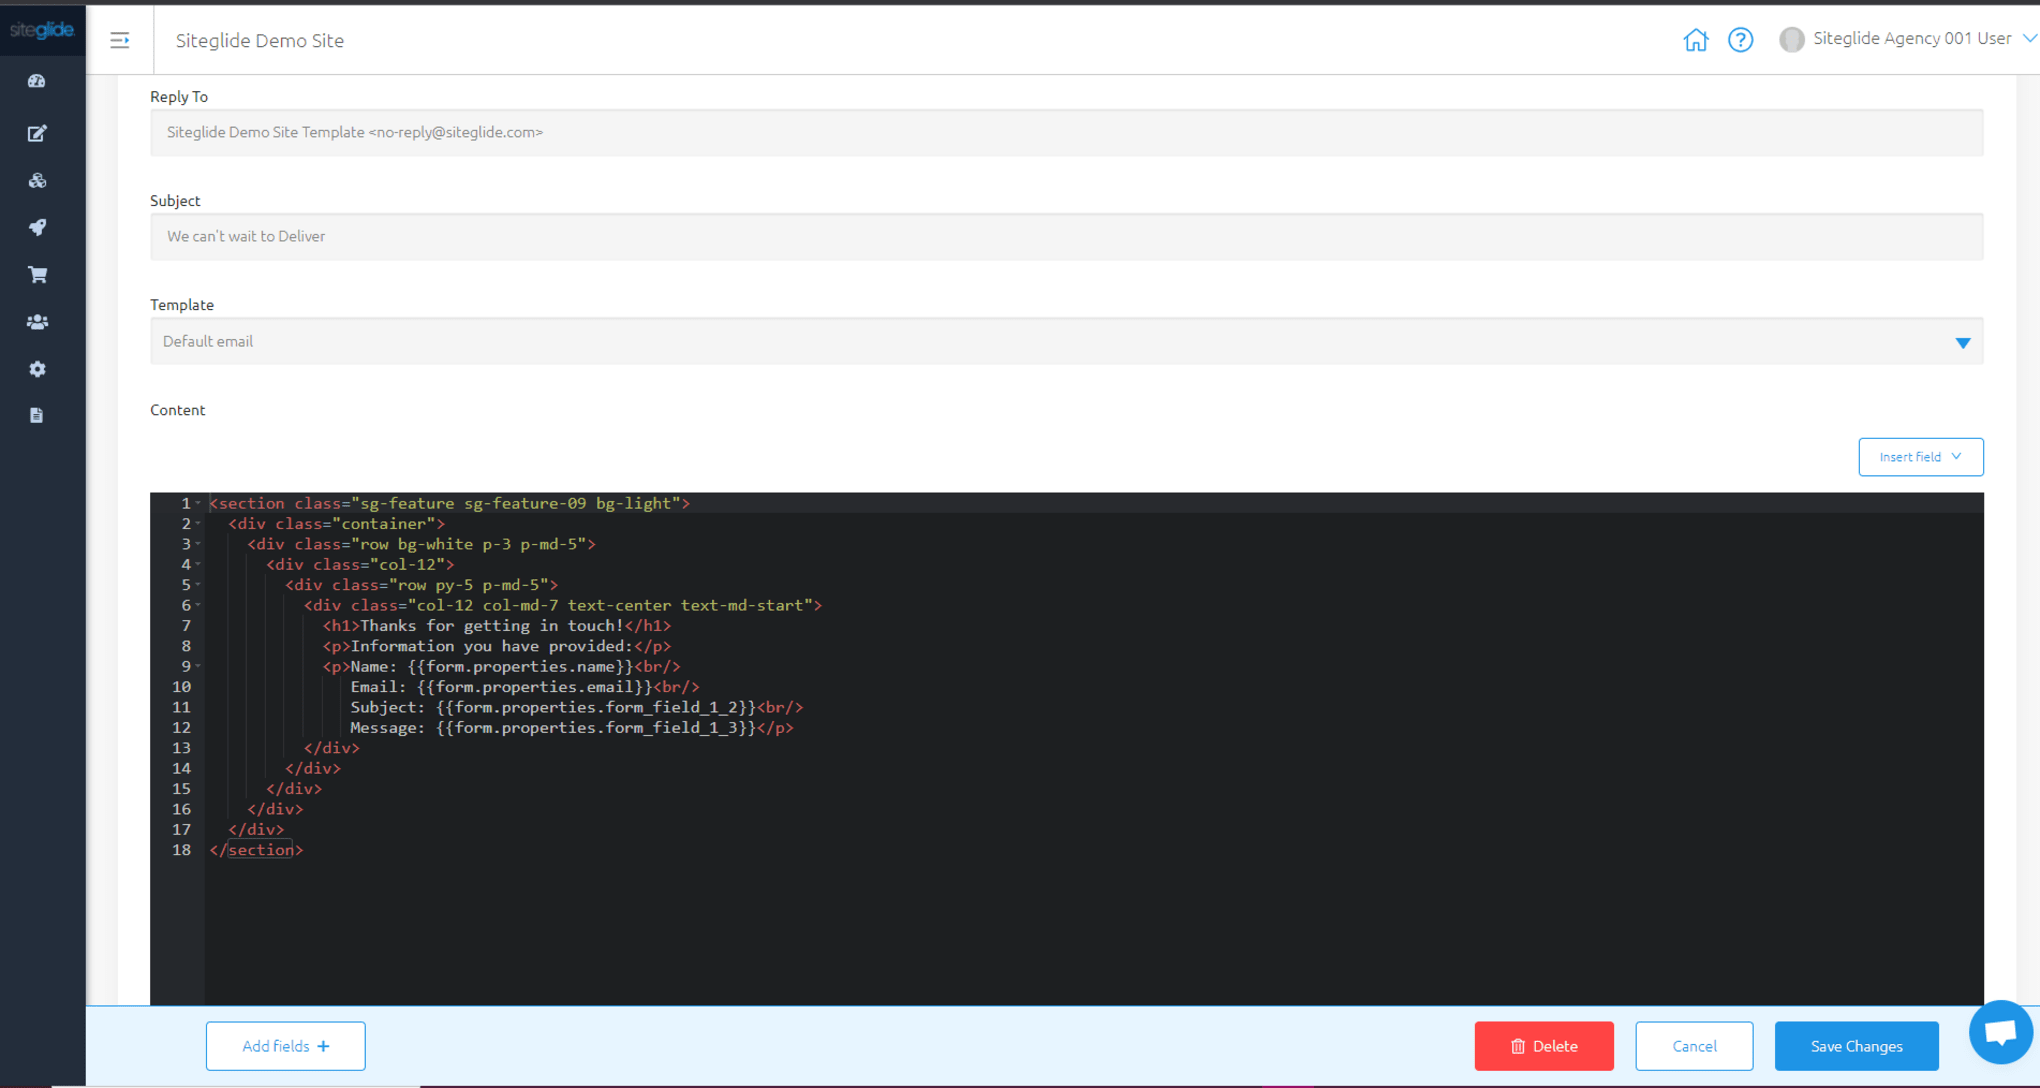Click the {{form.properties.name}} code line

pyautogui.click(x=501, y=666)
